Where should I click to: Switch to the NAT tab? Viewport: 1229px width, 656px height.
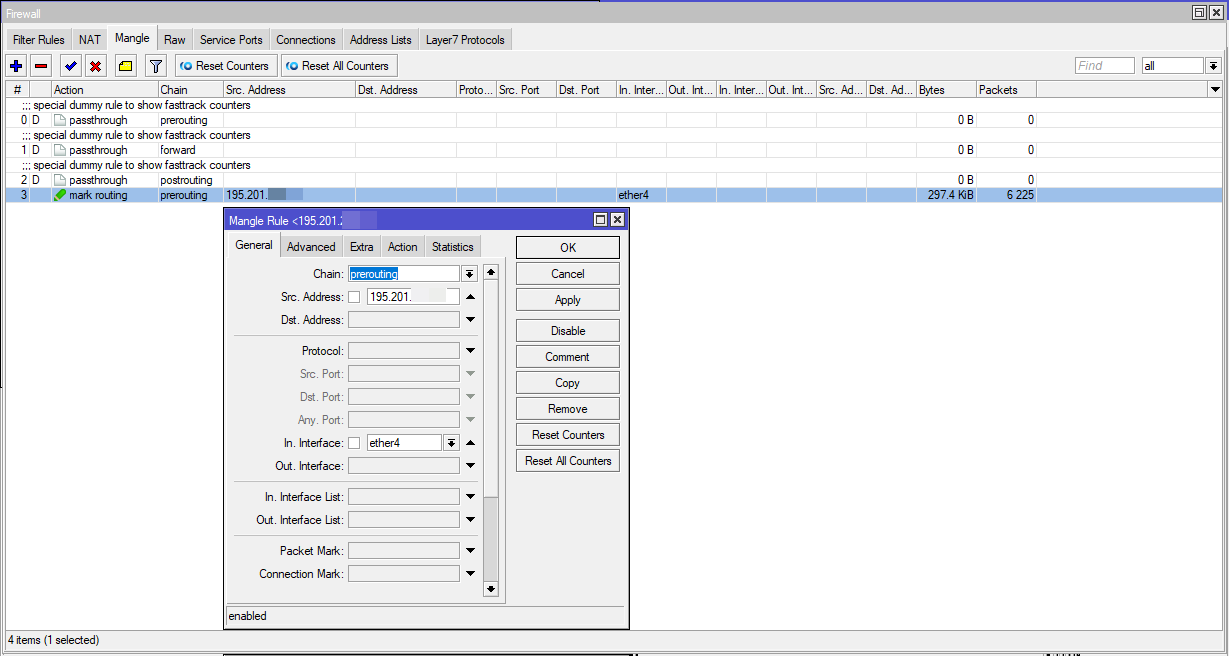[x=90, y=40]
